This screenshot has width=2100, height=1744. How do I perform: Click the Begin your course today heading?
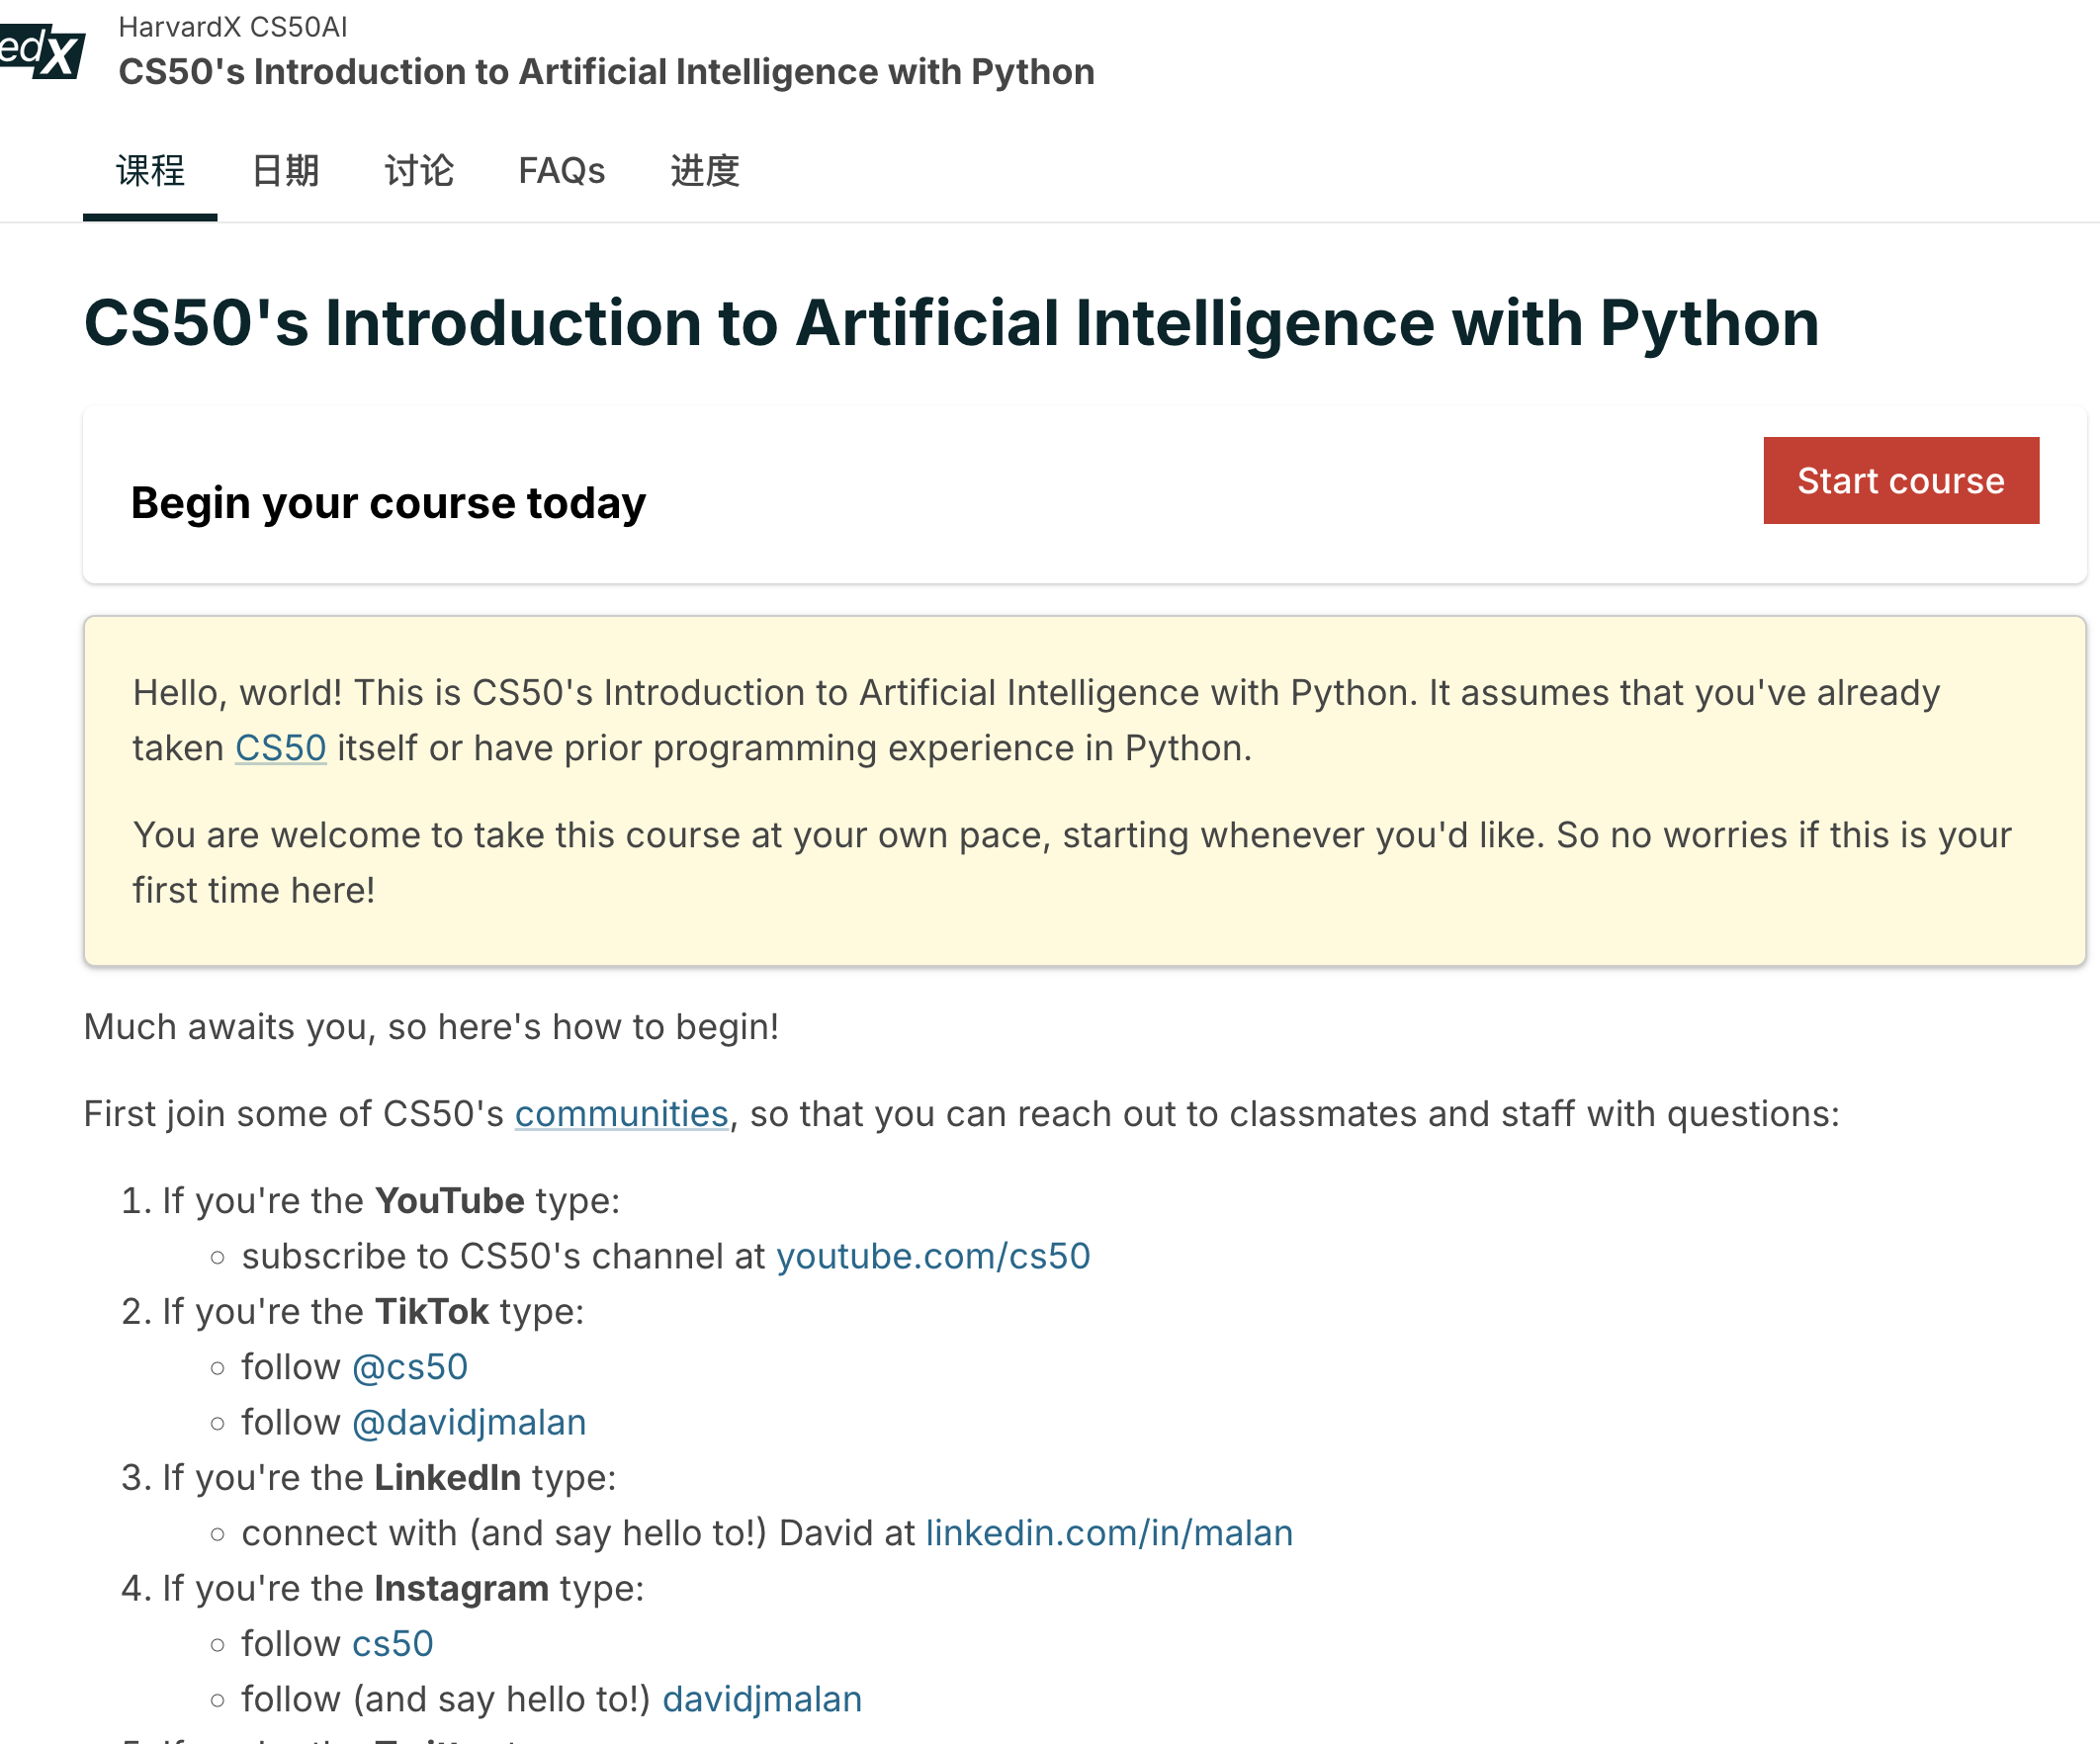click(388, 503)
